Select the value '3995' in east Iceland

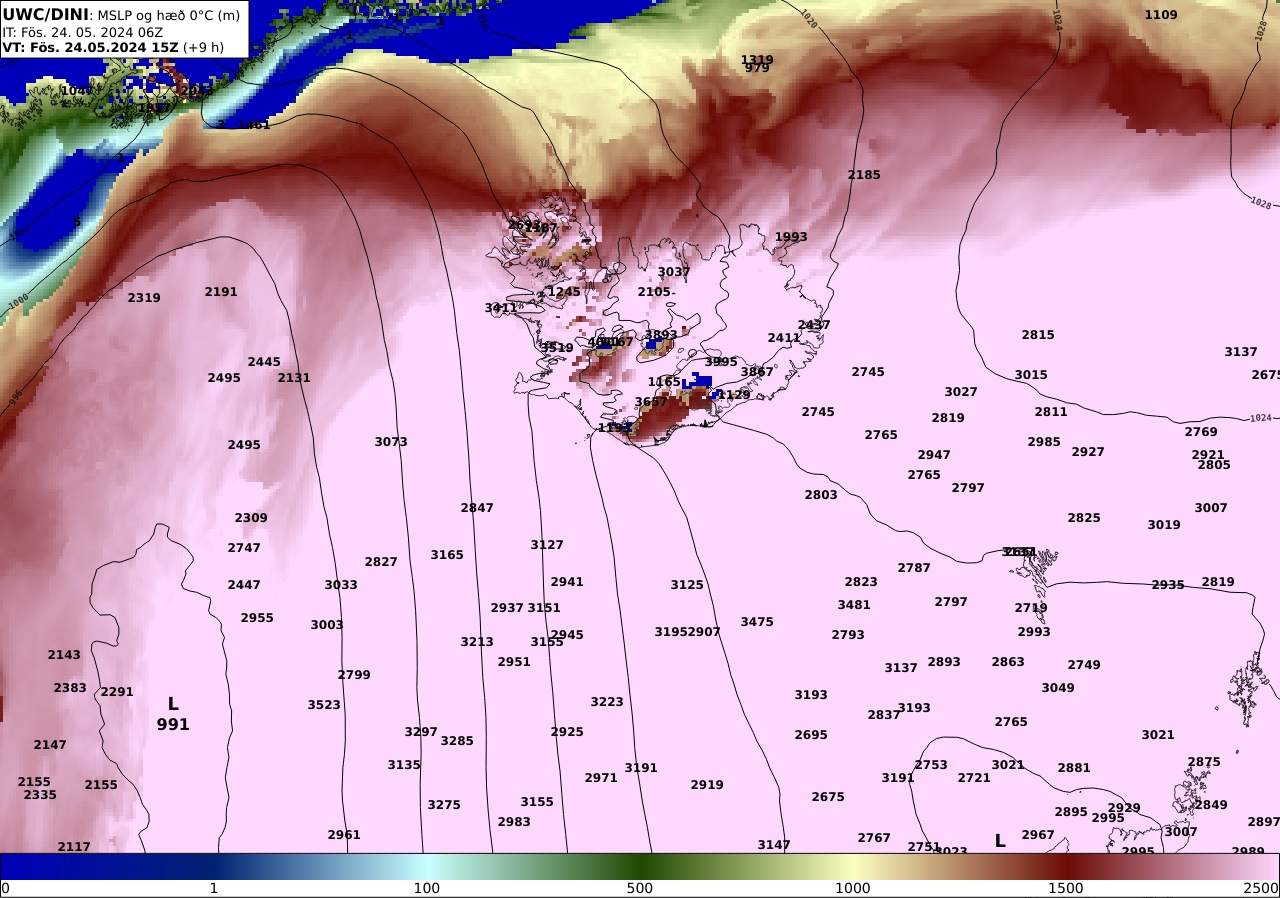coord(721,362)
